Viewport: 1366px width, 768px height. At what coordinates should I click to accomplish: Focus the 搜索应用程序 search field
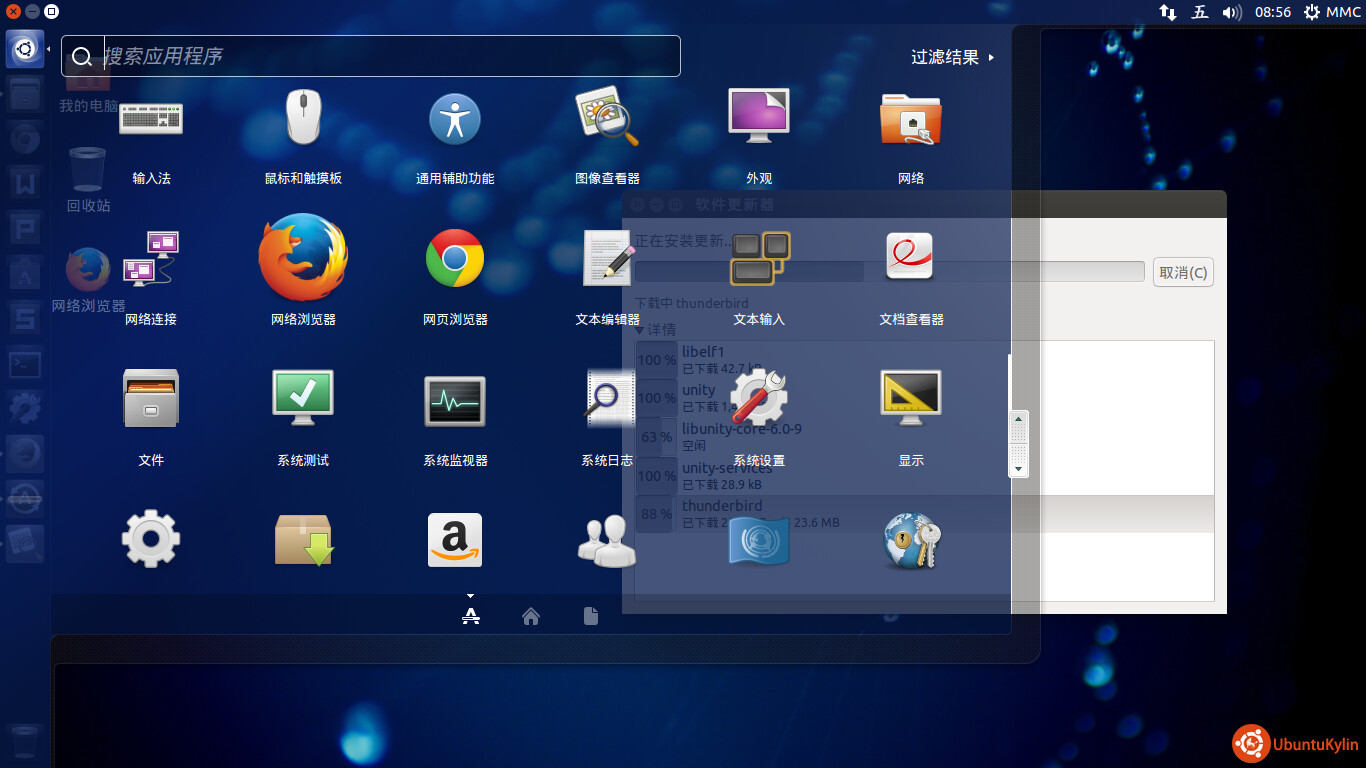390,56
